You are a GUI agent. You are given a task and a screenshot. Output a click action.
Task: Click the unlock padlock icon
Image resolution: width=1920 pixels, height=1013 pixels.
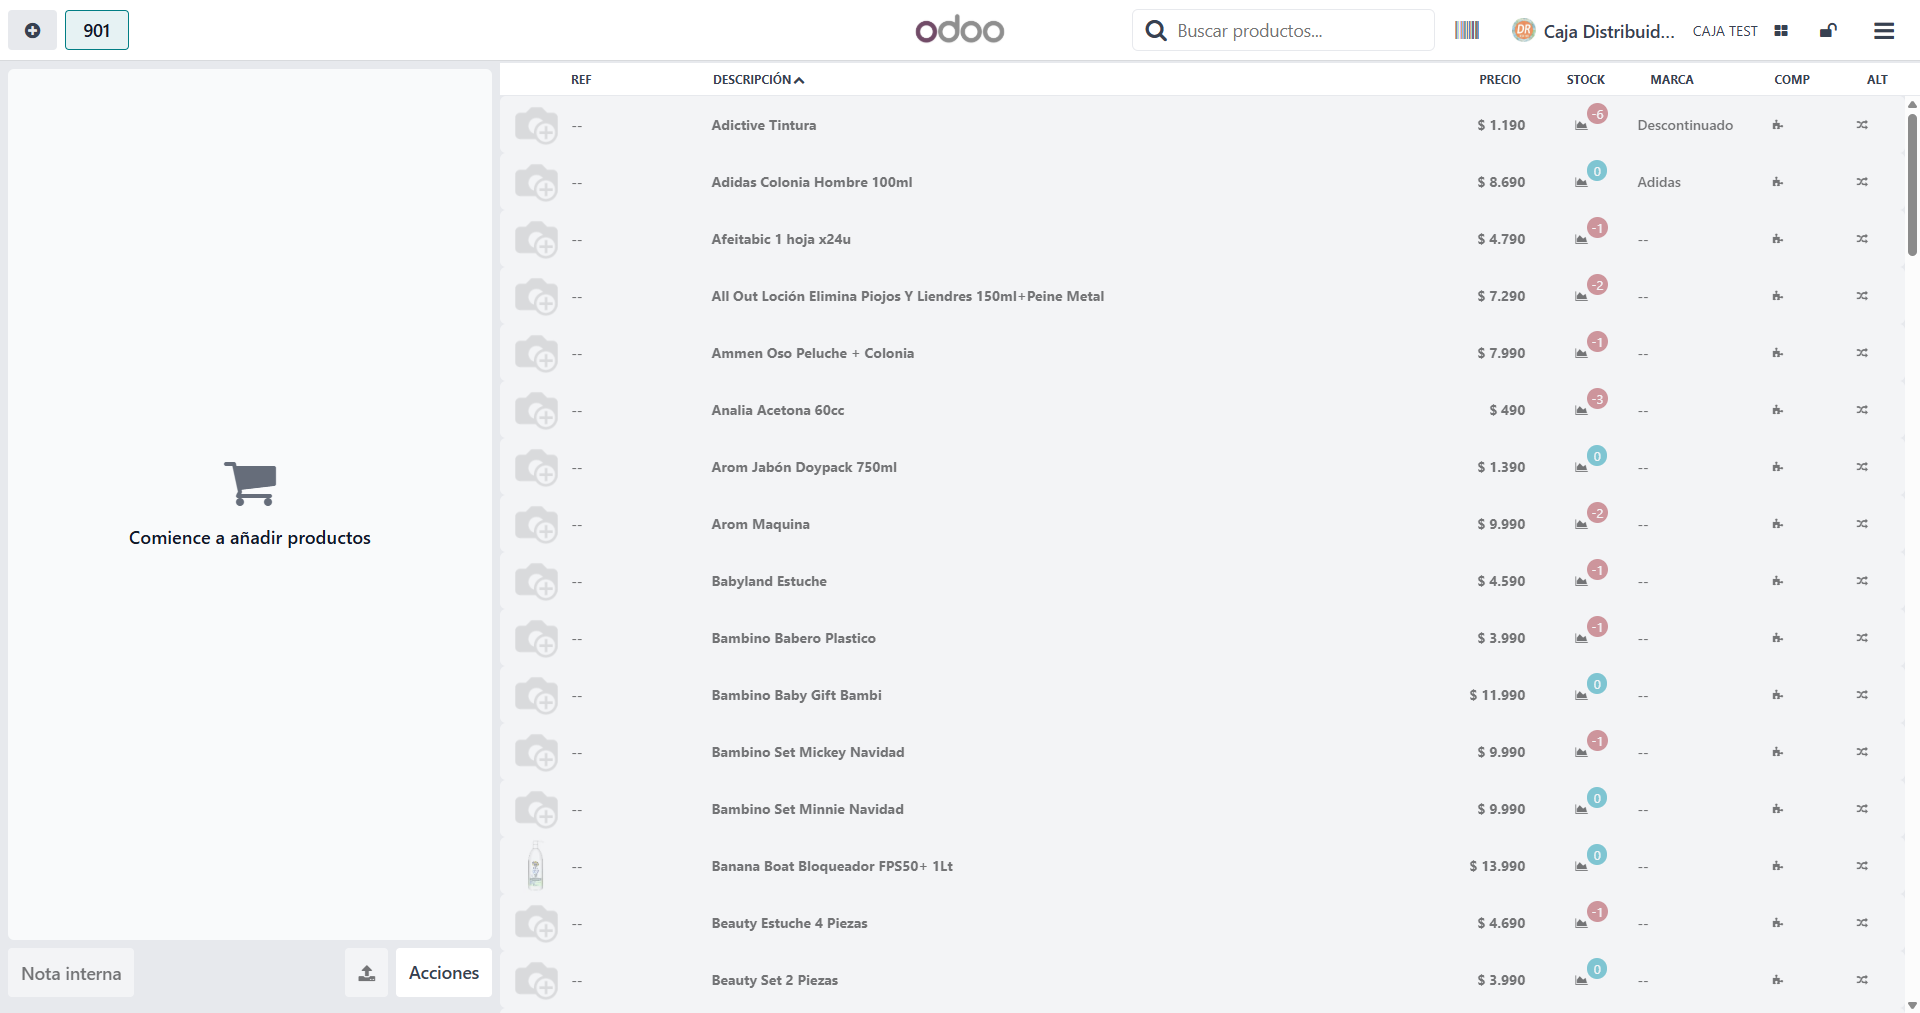pyautogui.click(x=1828, y=31)
